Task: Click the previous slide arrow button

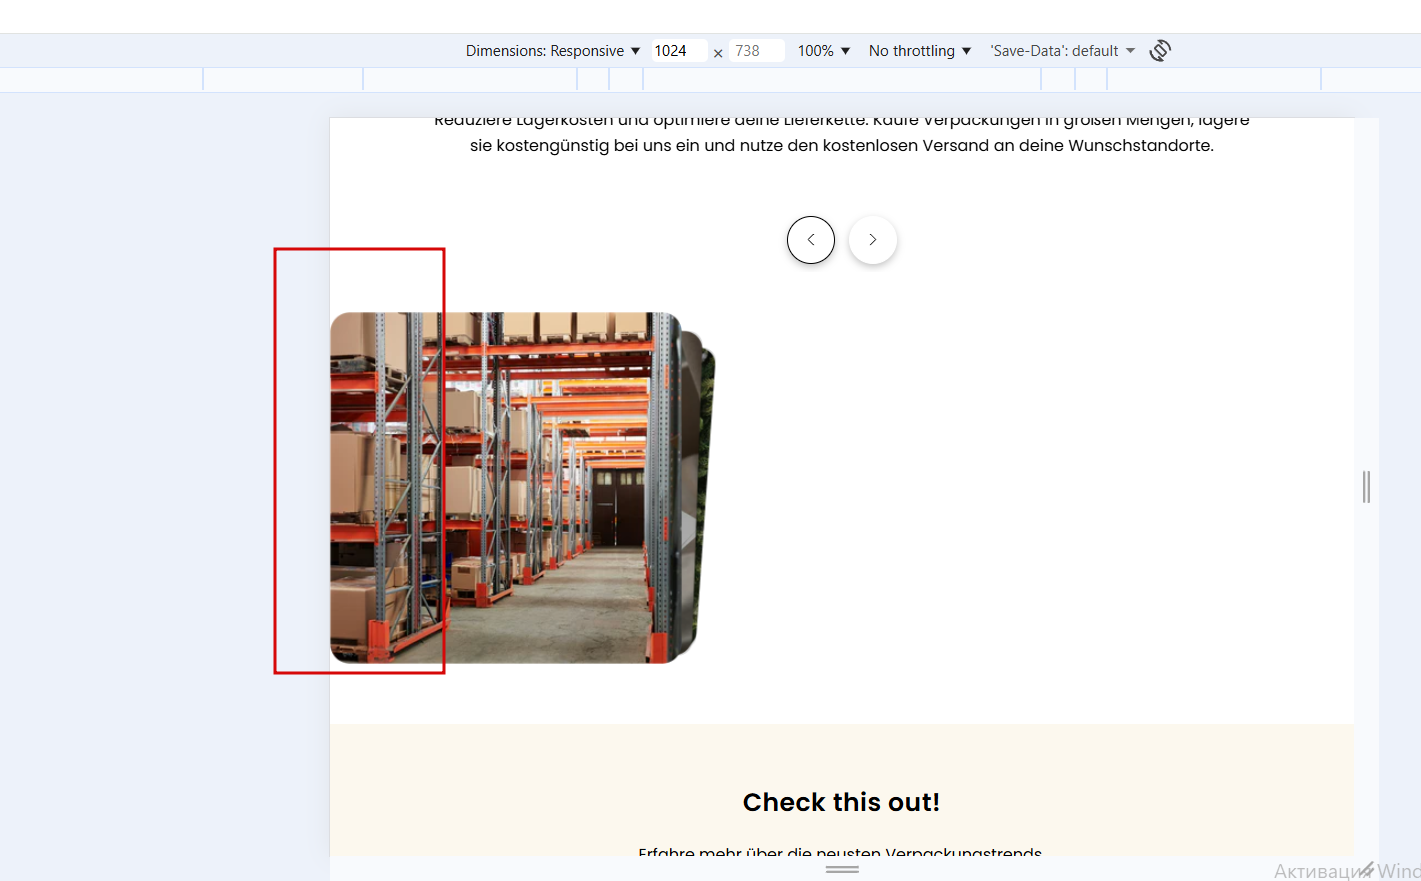Action: 811,240
